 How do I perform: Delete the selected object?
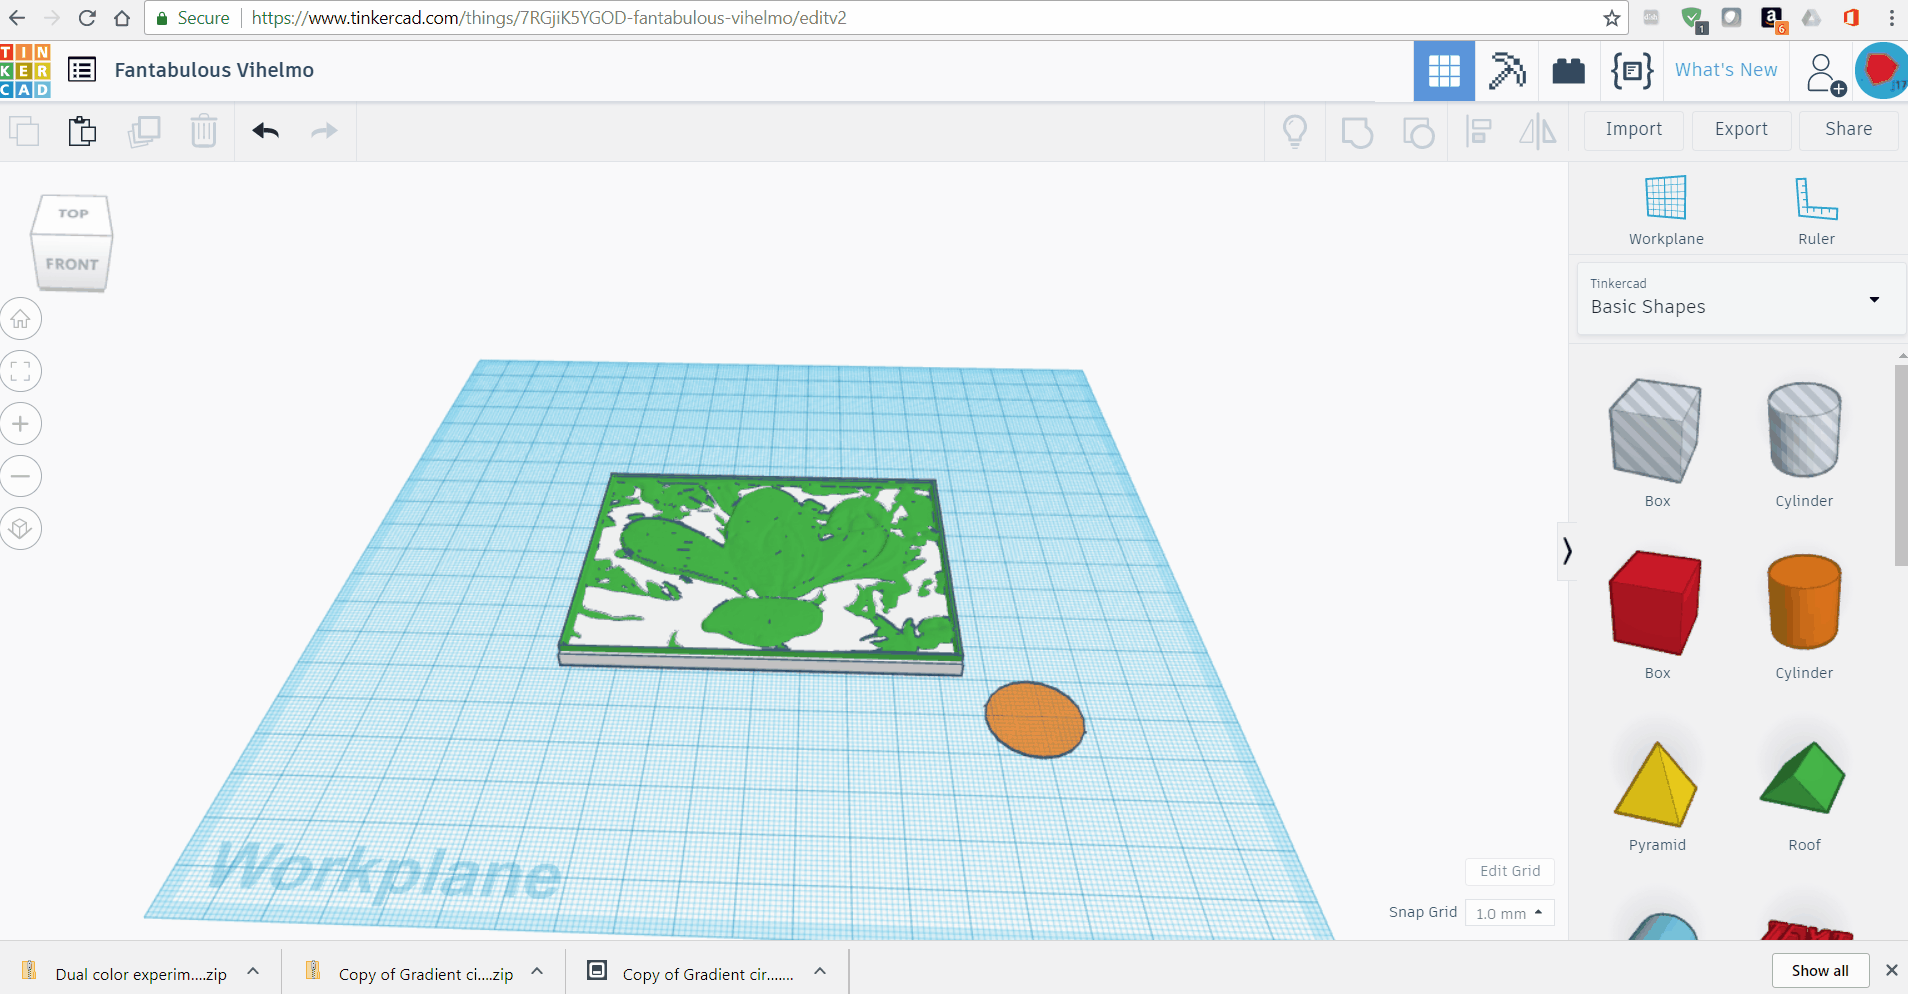(204, 131)
